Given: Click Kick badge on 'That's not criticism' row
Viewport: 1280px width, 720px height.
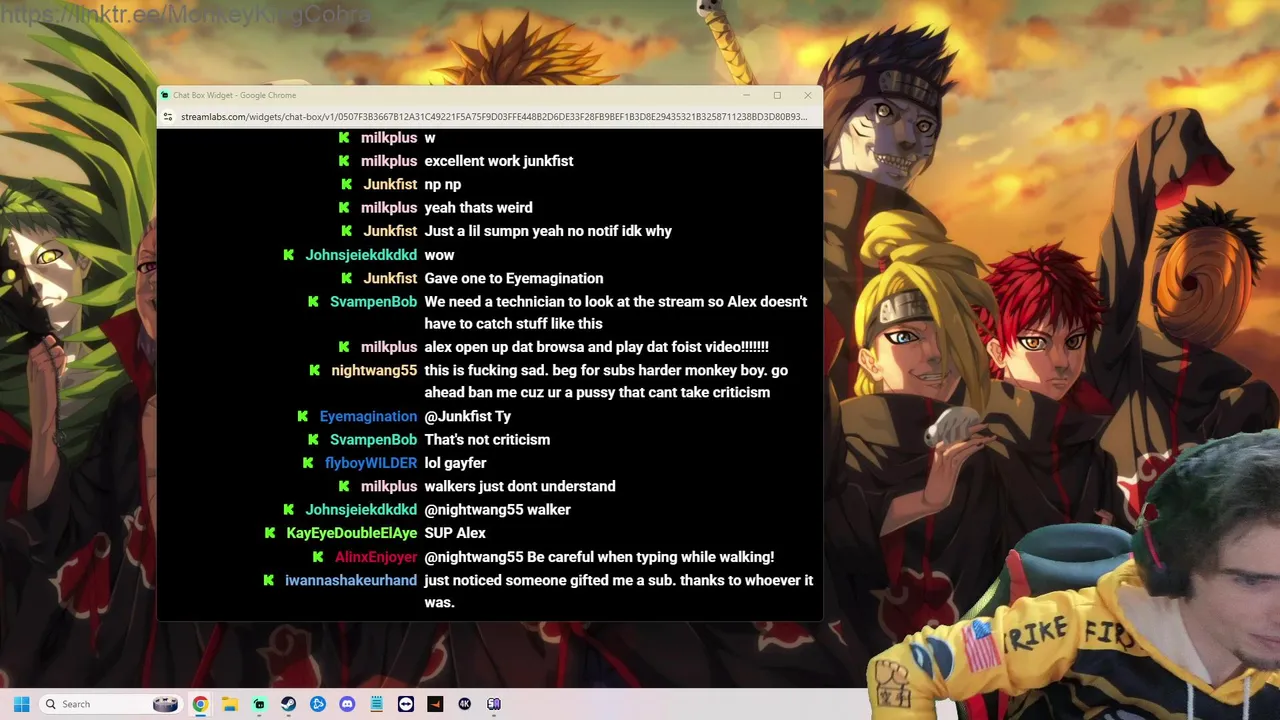Looking at the screenshot, I should [x=314, y=439].
